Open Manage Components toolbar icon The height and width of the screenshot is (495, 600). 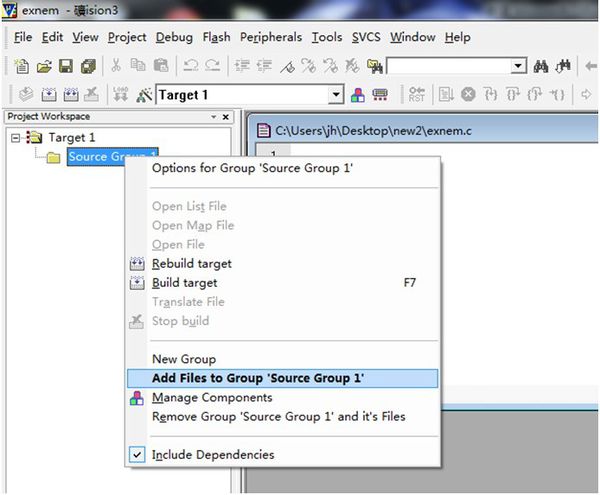[358, 95]
